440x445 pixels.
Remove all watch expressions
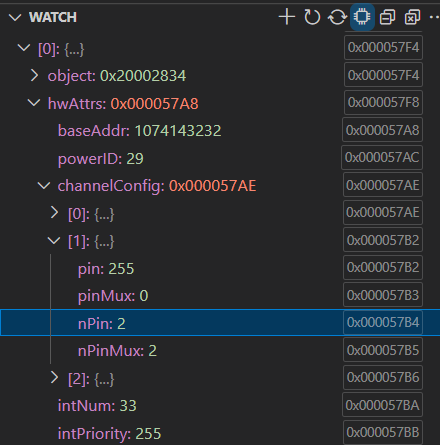pos(412,17)
